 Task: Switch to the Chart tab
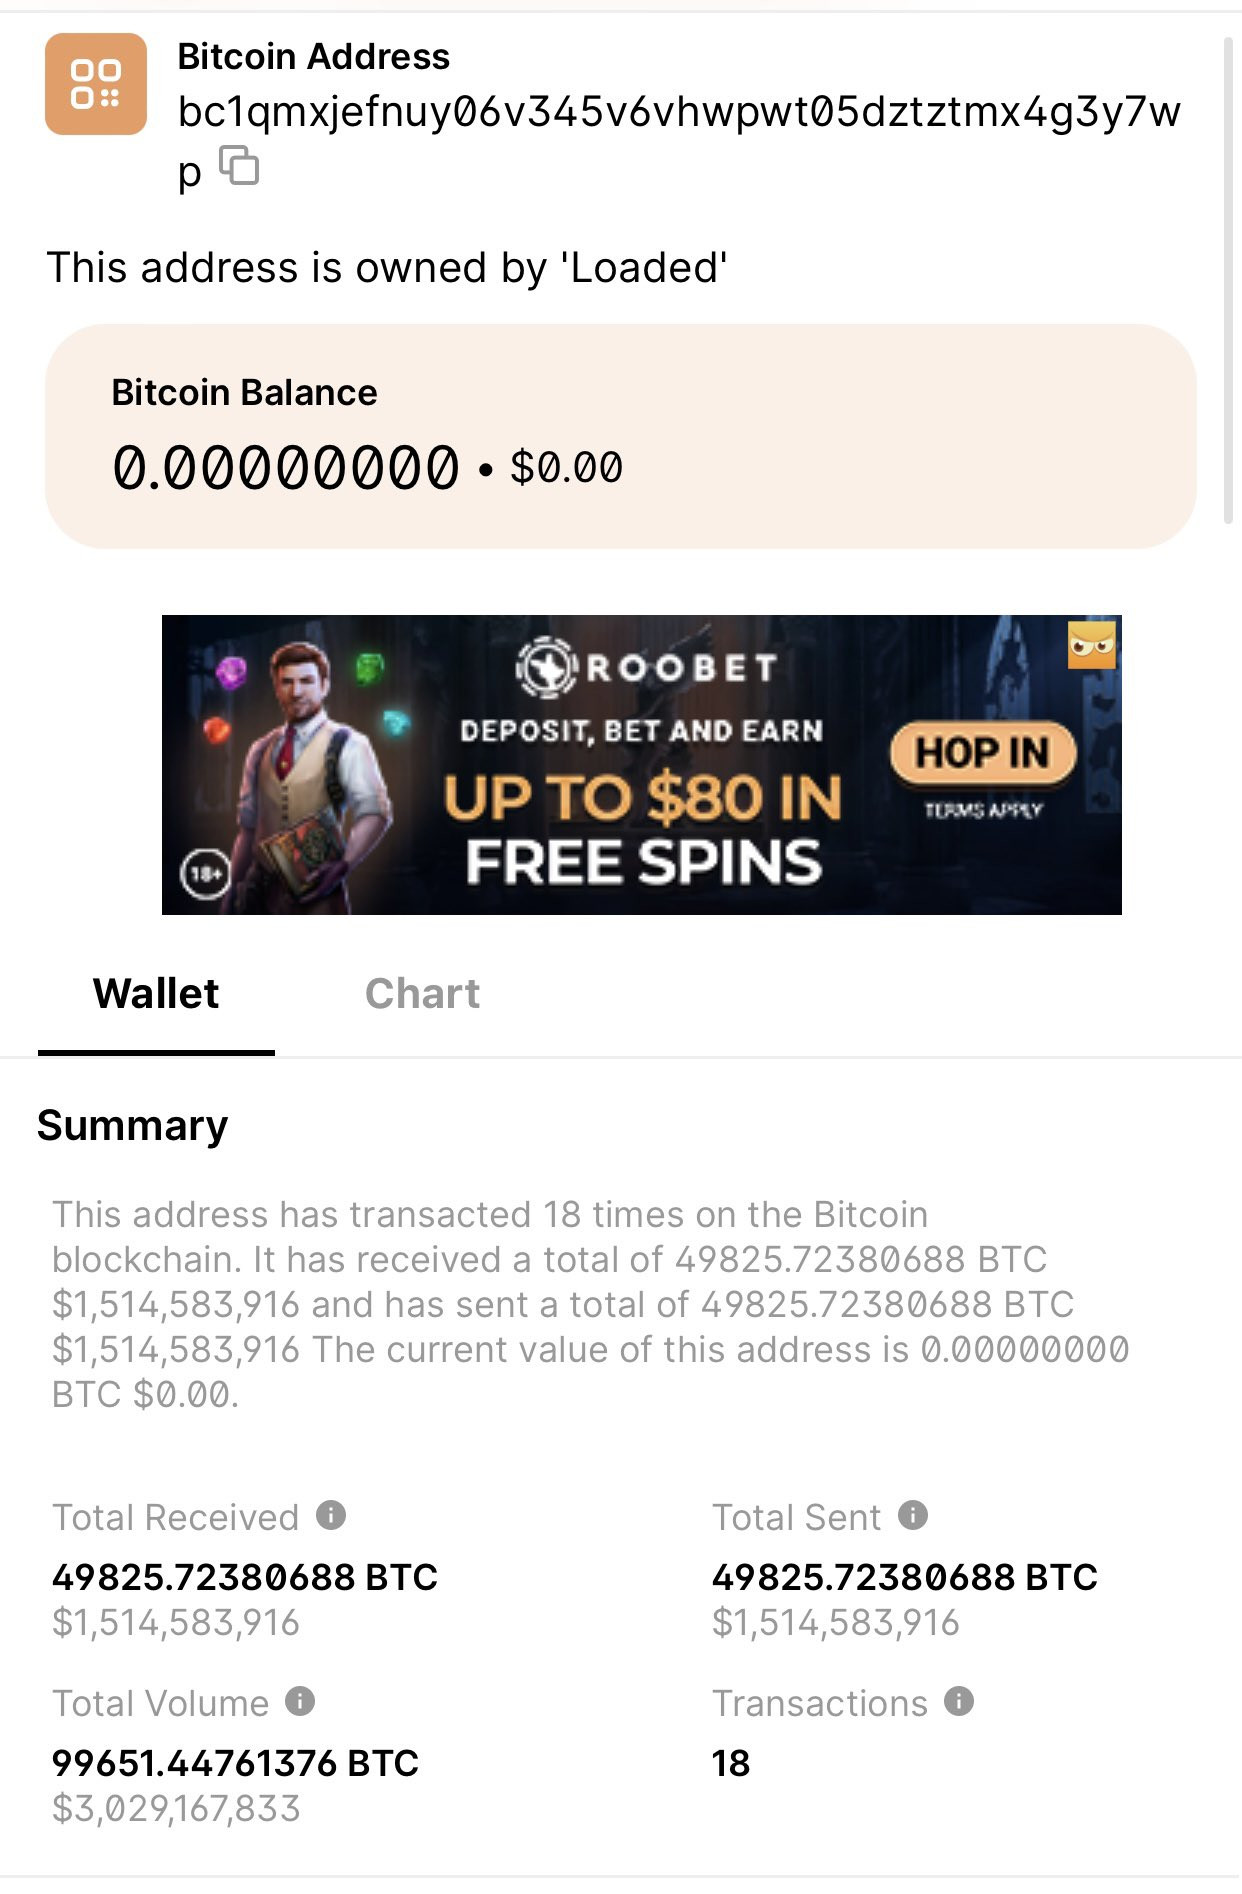[x=422, y=994]
